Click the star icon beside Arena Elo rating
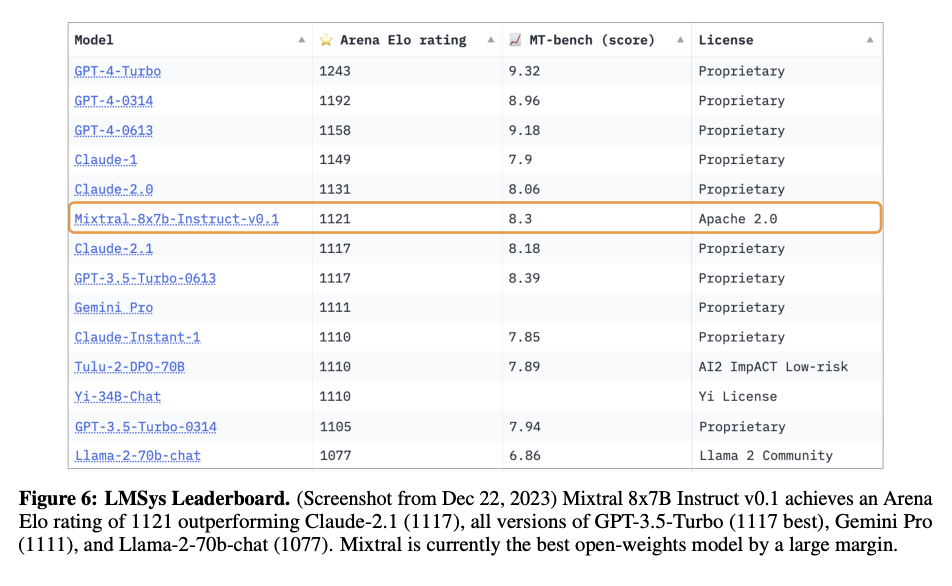The width and height of the screenshot is (952, 586). 326,40
